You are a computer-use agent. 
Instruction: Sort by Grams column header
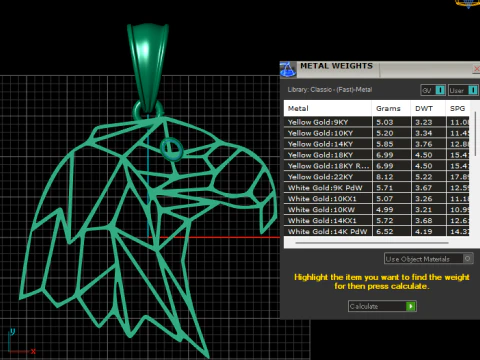tap(391, 108)
